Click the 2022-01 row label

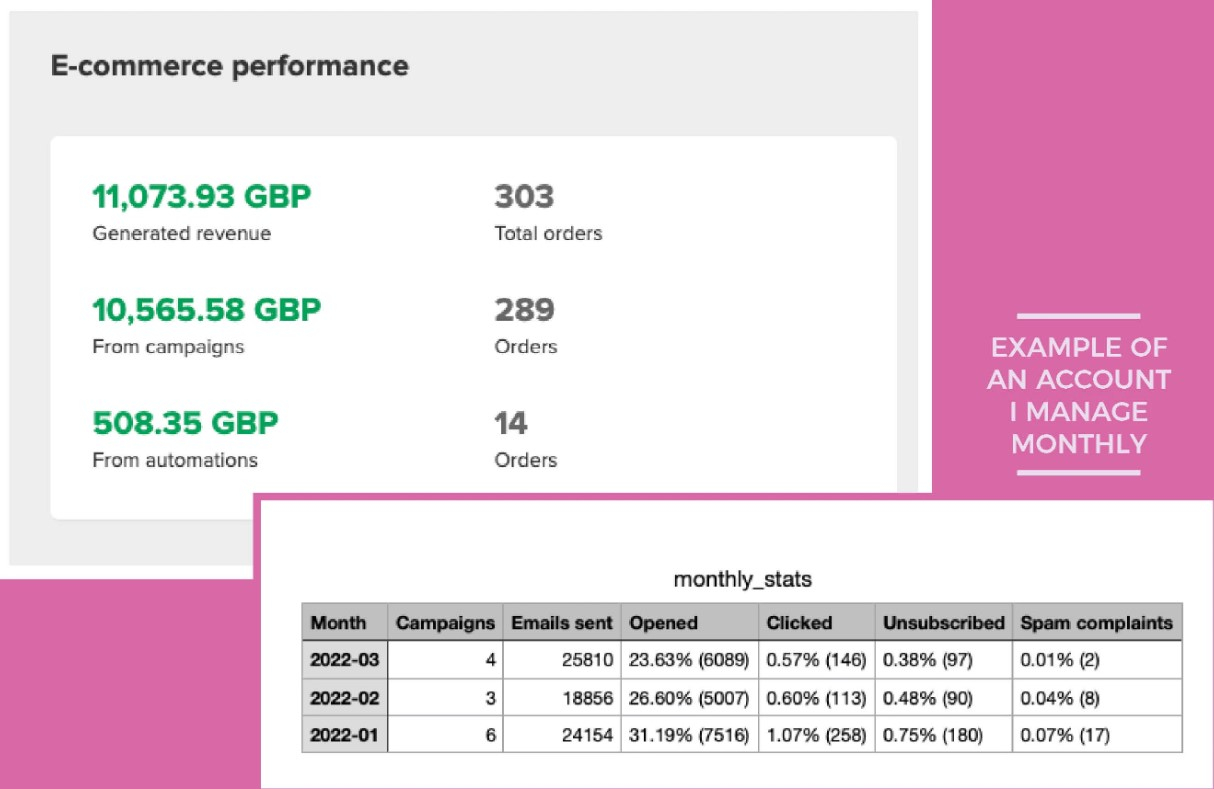coord(345,735)
